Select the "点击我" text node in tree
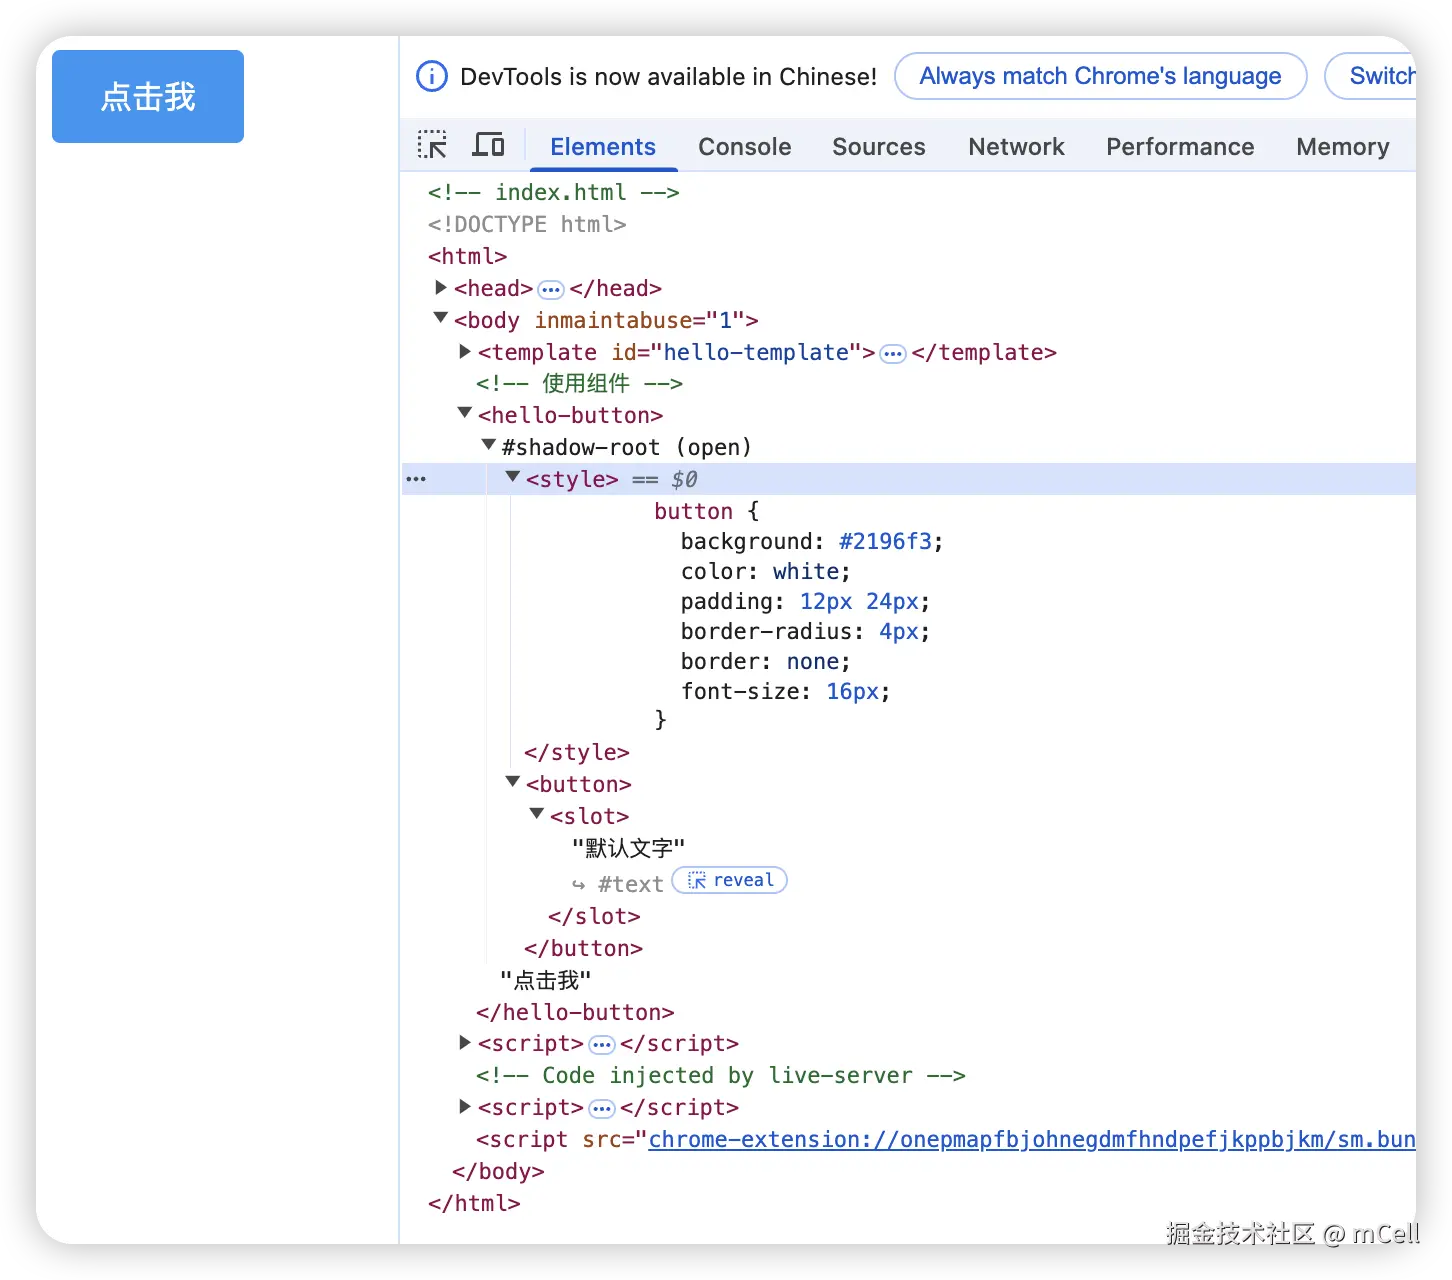1452x1280 pixels. [x=545, y=980]
